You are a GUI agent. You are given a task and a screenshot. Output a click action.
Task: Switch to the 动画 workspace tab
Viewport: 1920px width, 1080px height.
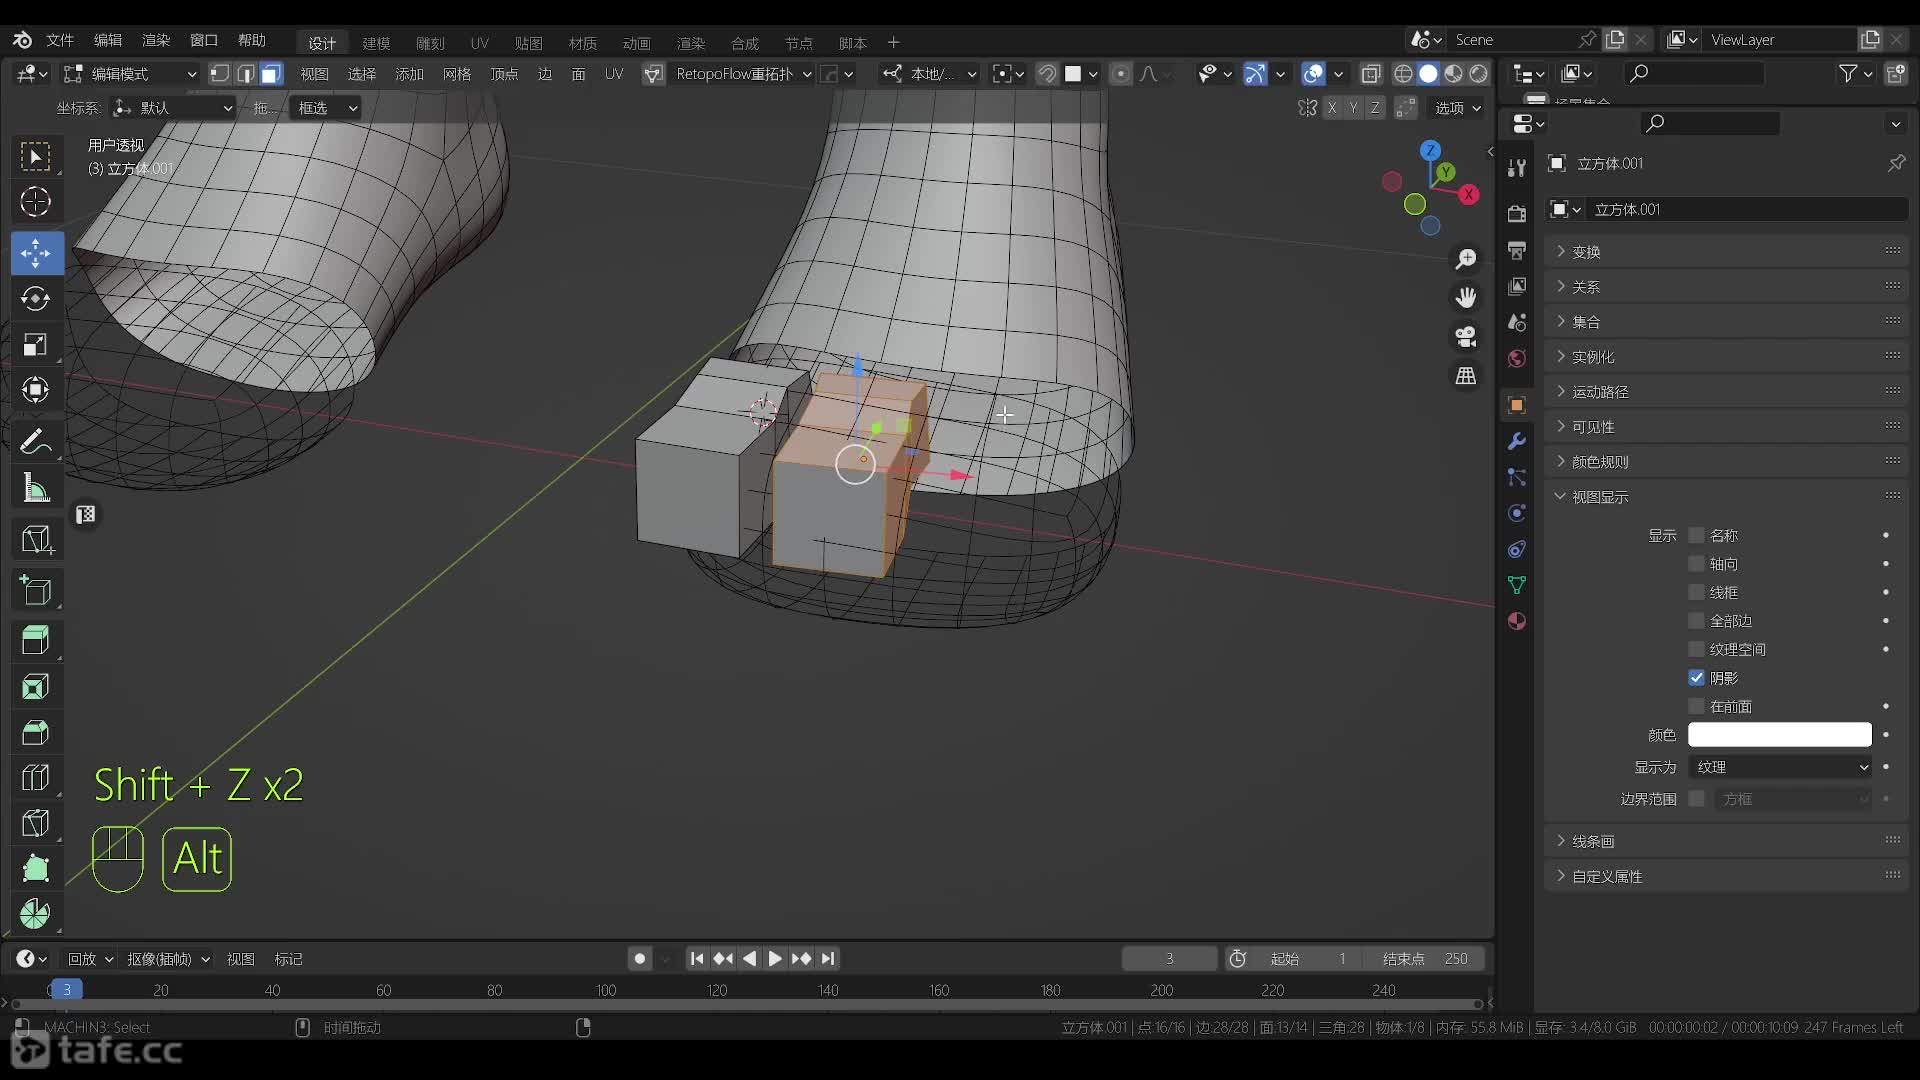(x=636, y=43)
